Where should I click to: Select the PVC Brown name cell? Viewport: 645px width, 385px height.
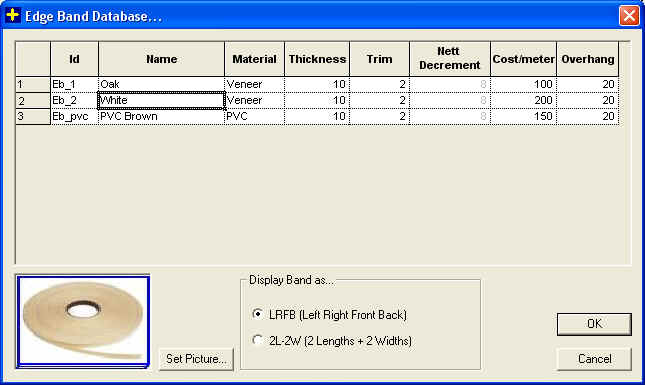[162, 116]
